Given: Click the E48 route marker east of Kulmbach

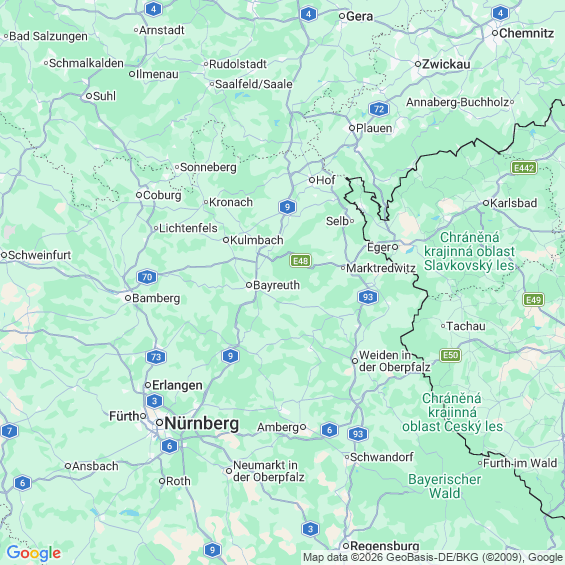Looking at the screenshot, I should pyautogui.click(x=301, y=261).
